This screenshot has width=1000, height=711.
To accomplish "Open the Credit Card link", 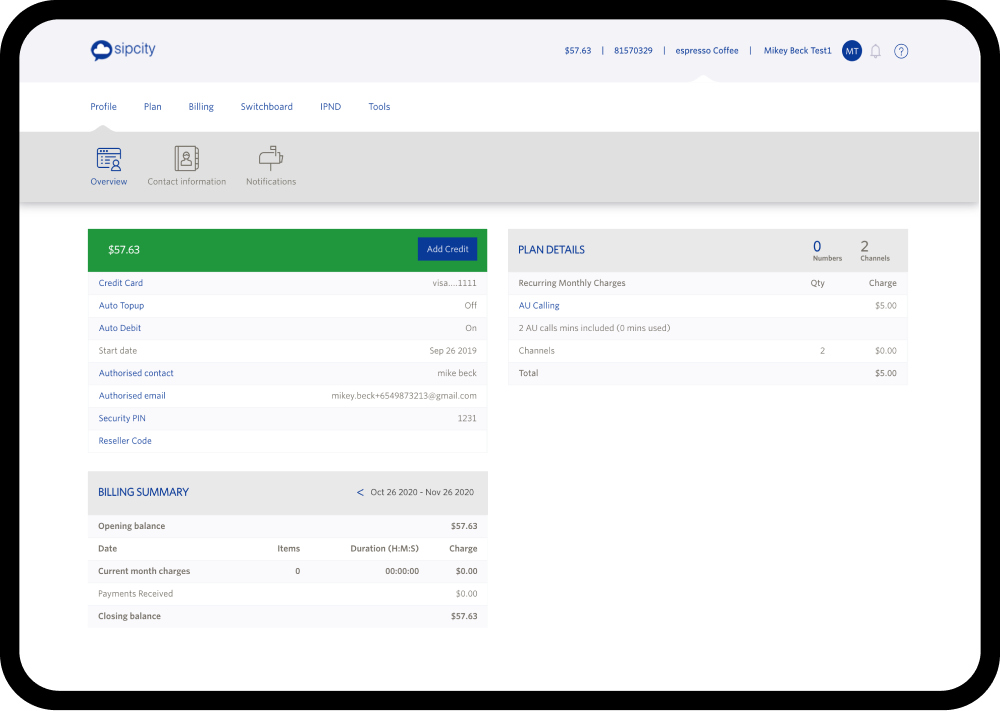I will tap(120, 283).
